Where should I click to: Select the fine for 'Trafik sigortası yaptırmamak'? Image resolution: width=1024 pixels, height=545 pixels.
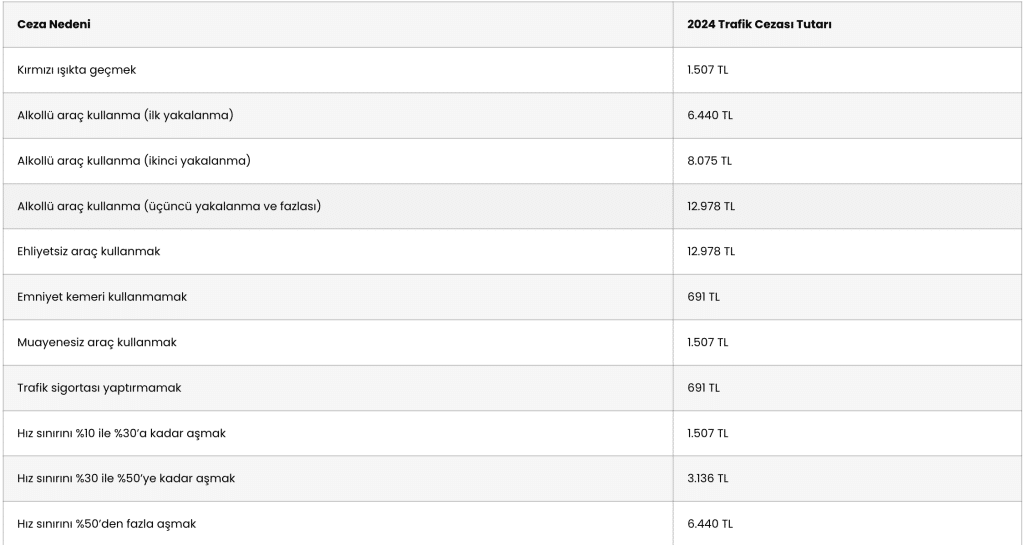[703, 387]
